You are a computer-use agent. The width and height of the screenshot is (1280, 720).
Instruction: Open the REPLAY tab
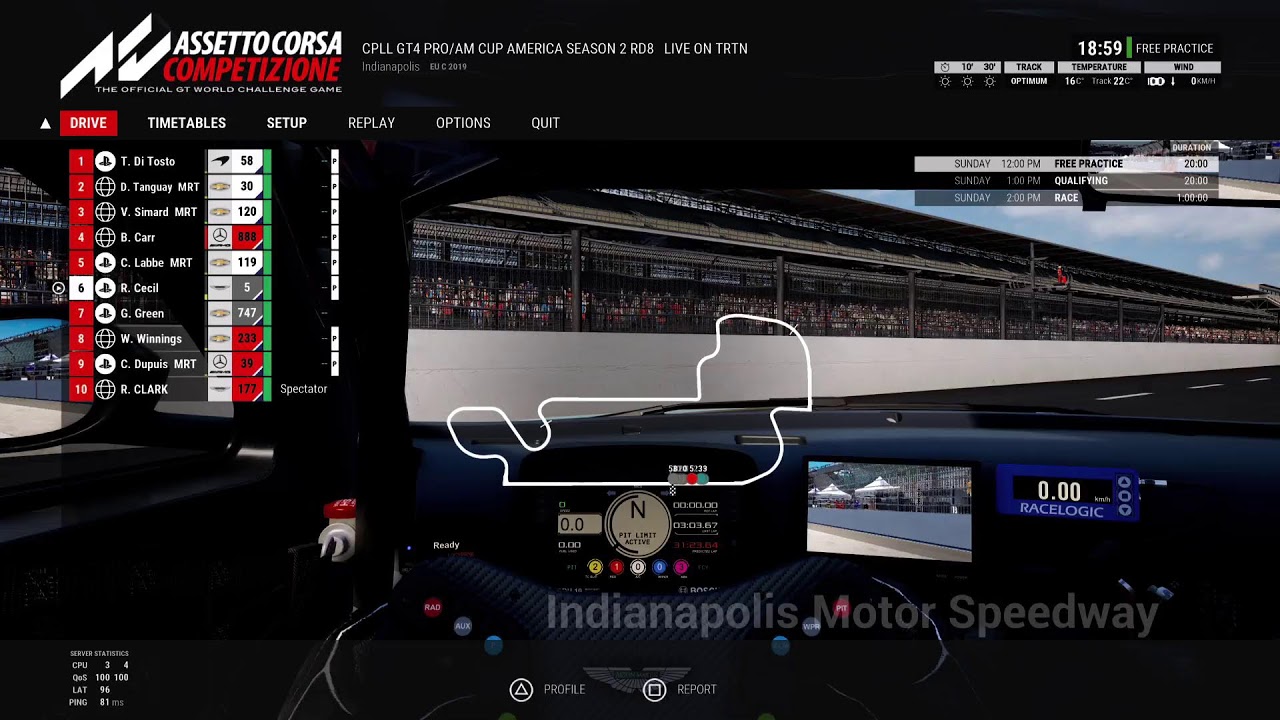371,123
